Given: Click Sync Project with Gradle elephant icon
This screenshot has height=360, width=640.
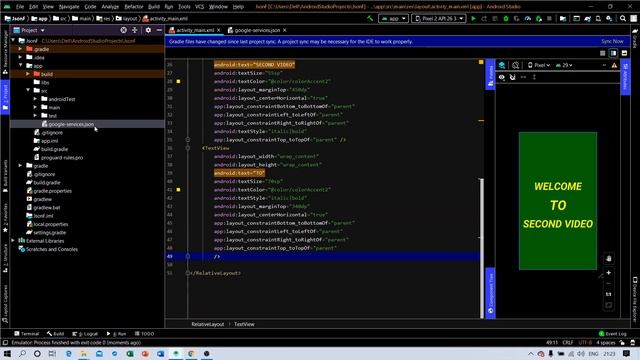Looking at the screenshot, I should coord(587,18).
